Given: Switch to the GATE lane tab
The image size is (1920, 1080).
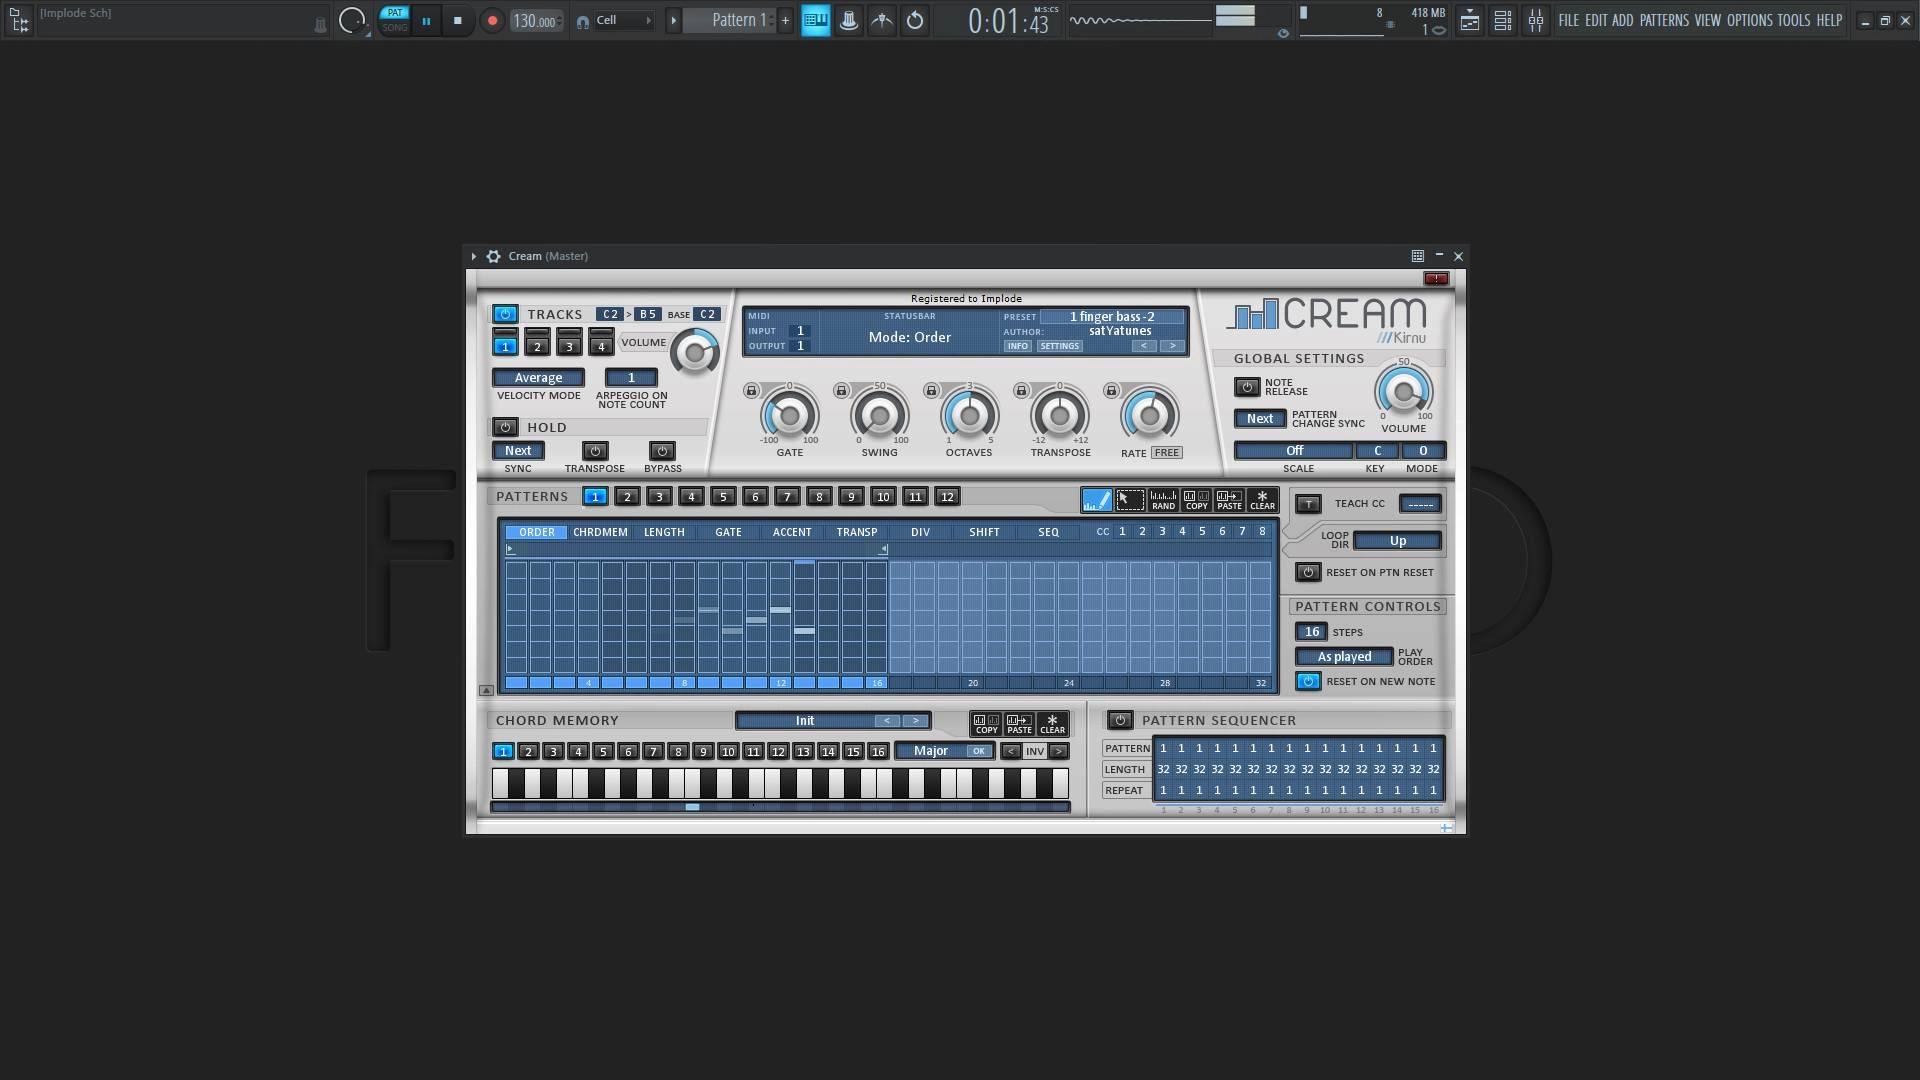Looking at the screenshot, I should click(x=728, y=532).
